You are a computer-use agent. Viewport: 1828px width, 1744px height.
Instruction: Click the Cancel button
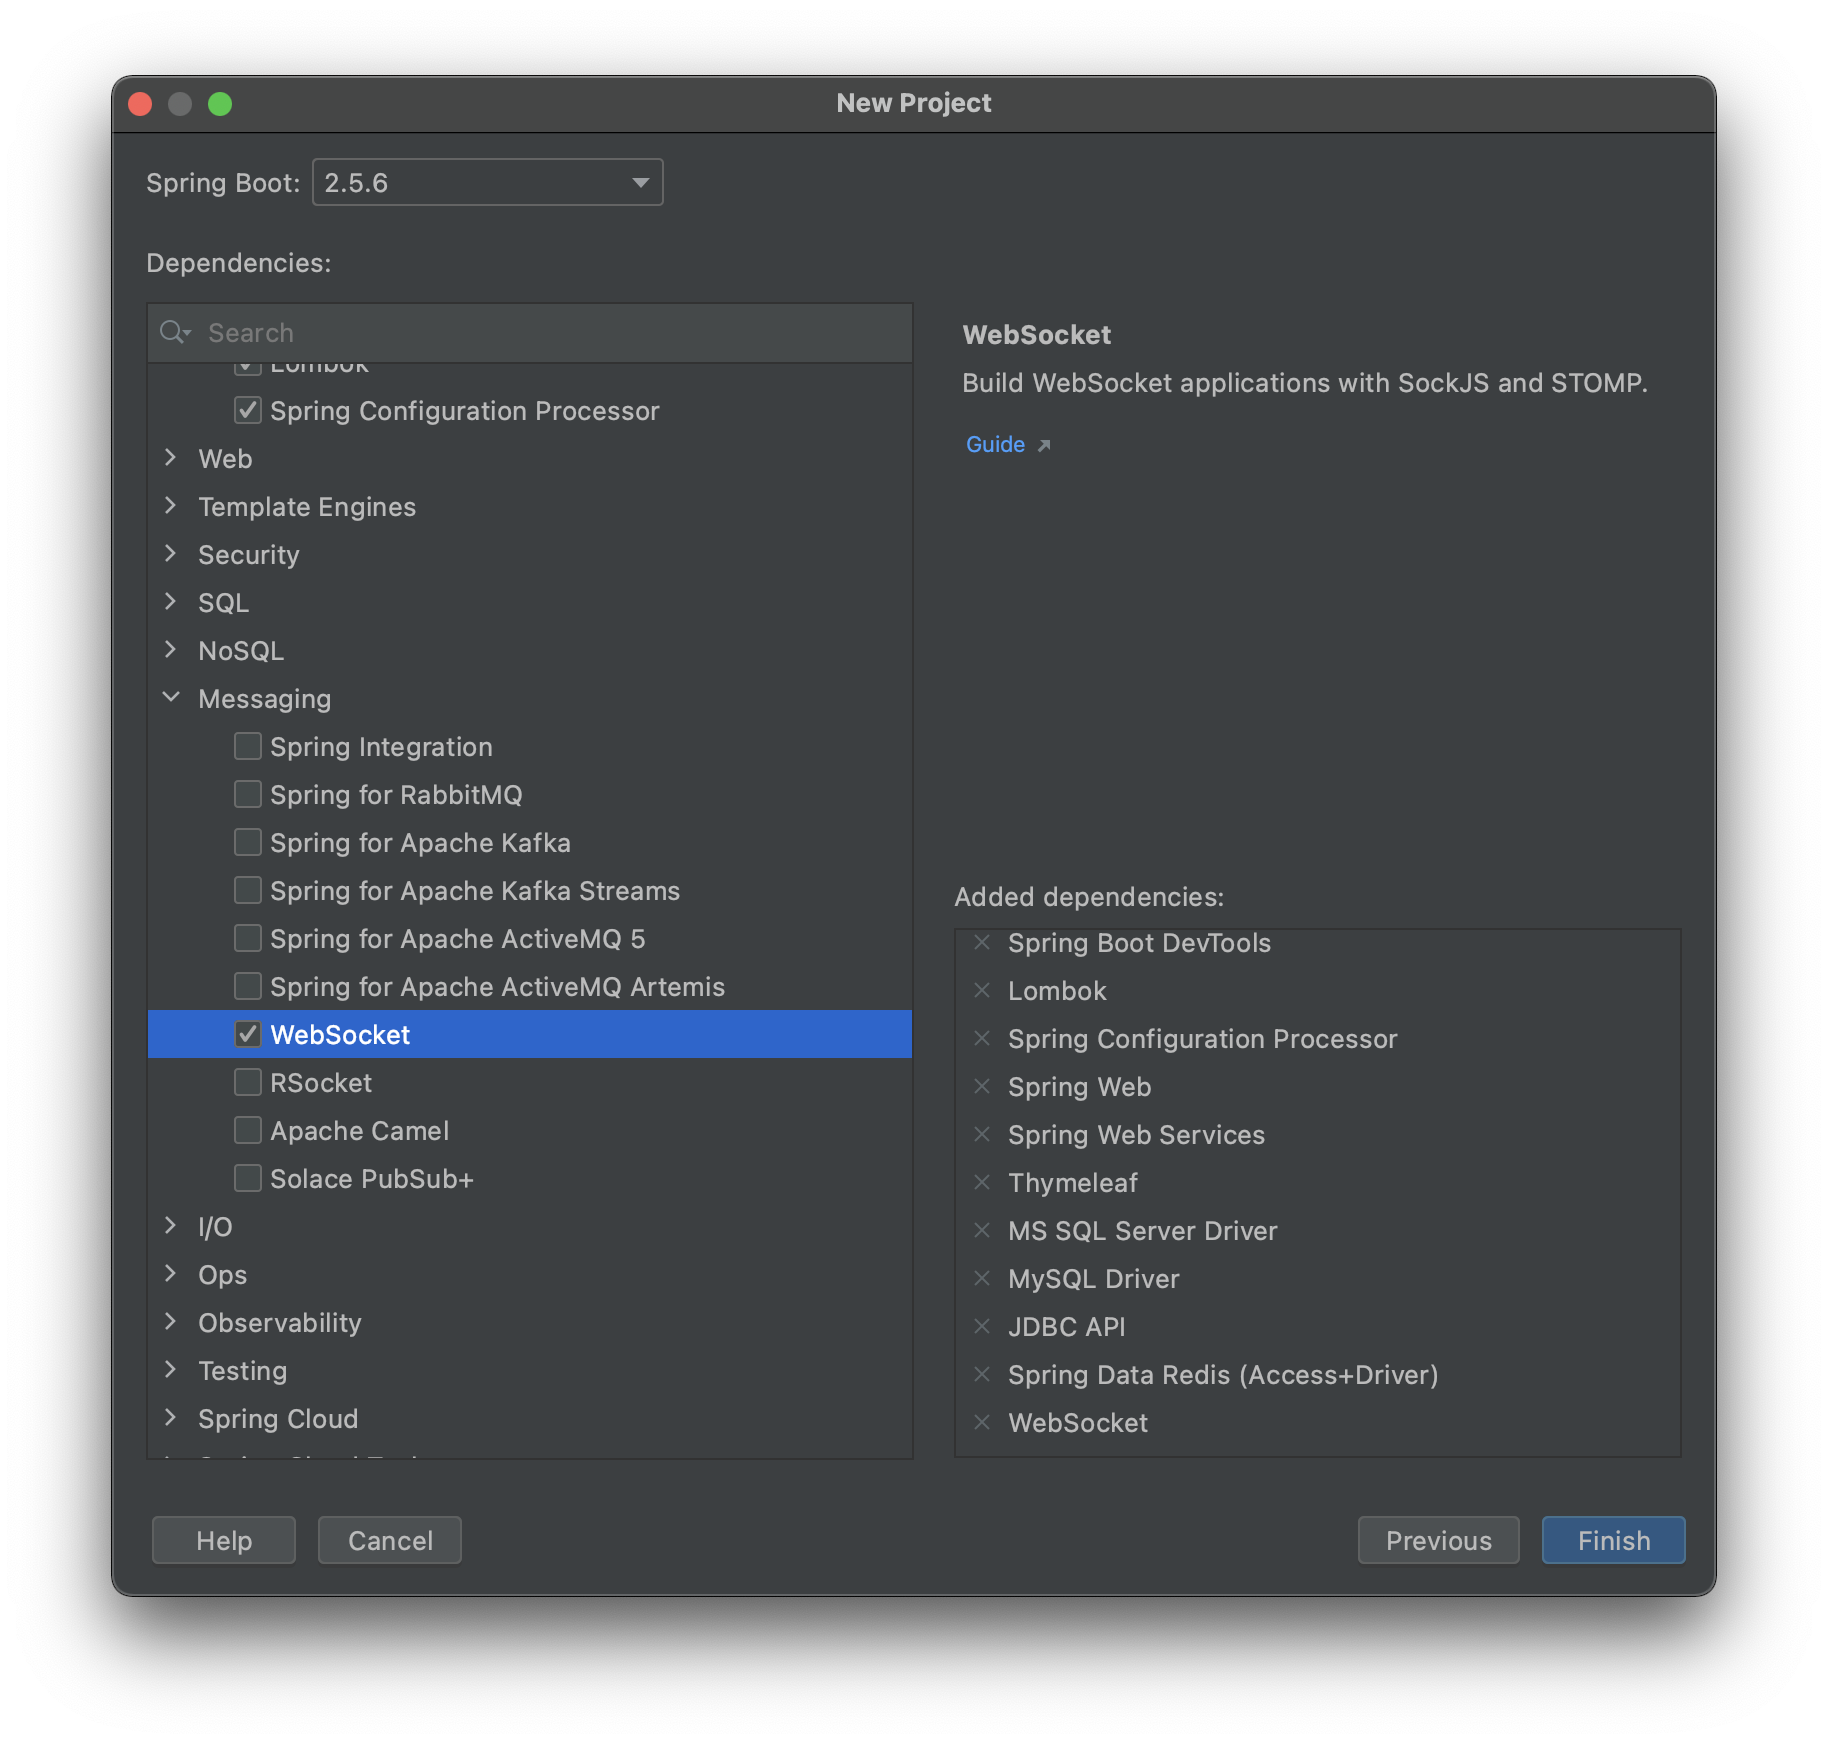pos(390,1540)
